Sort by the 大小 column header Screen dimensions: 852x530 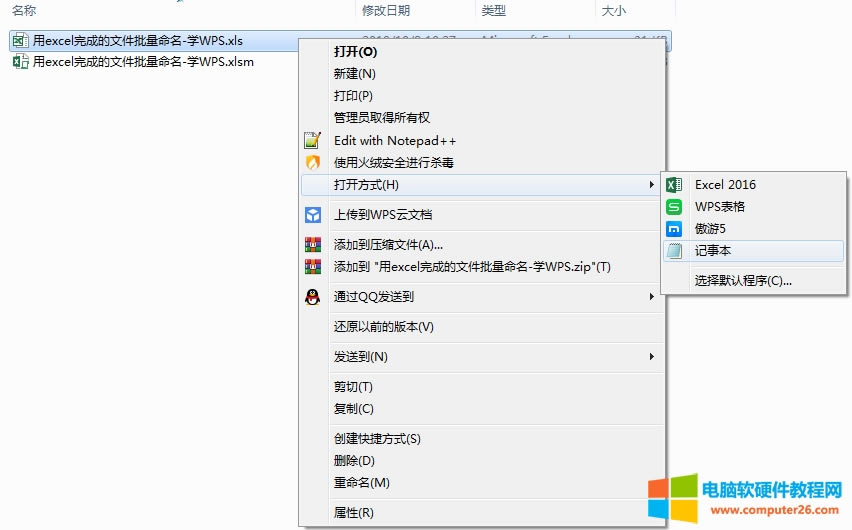(613, 10)
